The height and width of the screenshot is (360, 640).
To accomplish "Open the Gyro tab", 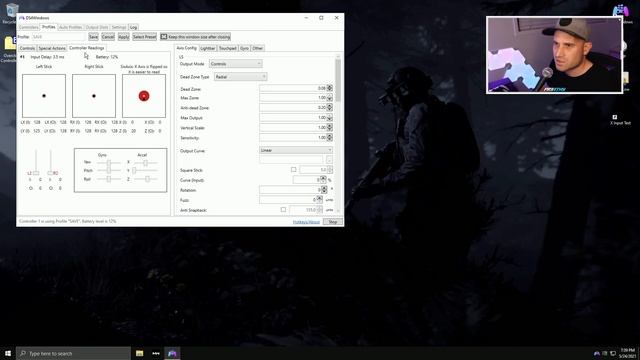I will [244, 48].
